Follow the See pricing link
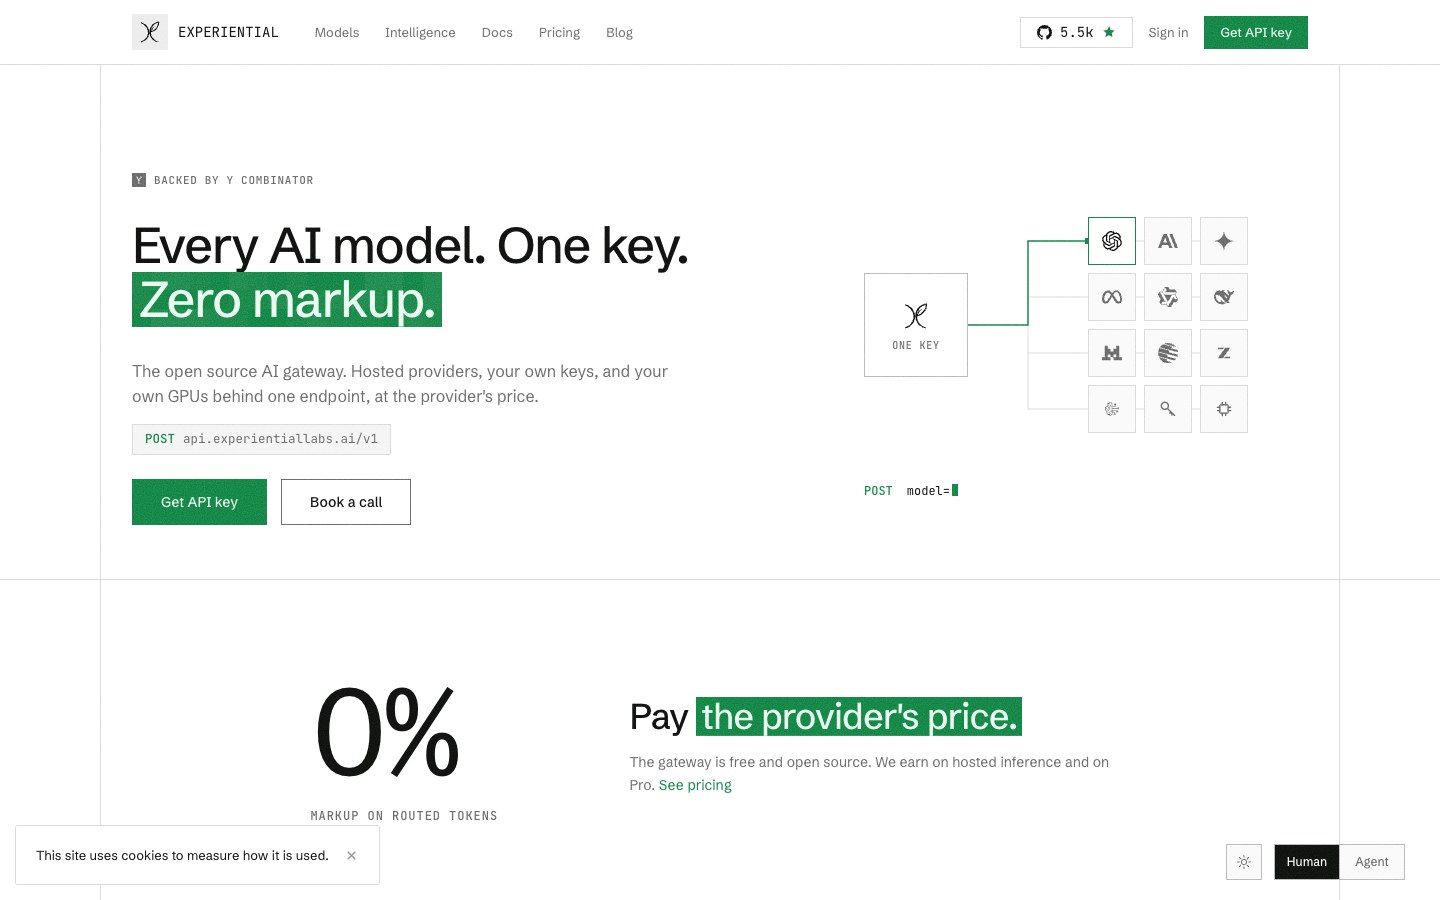1440x900 pixels. coord(695,785)
